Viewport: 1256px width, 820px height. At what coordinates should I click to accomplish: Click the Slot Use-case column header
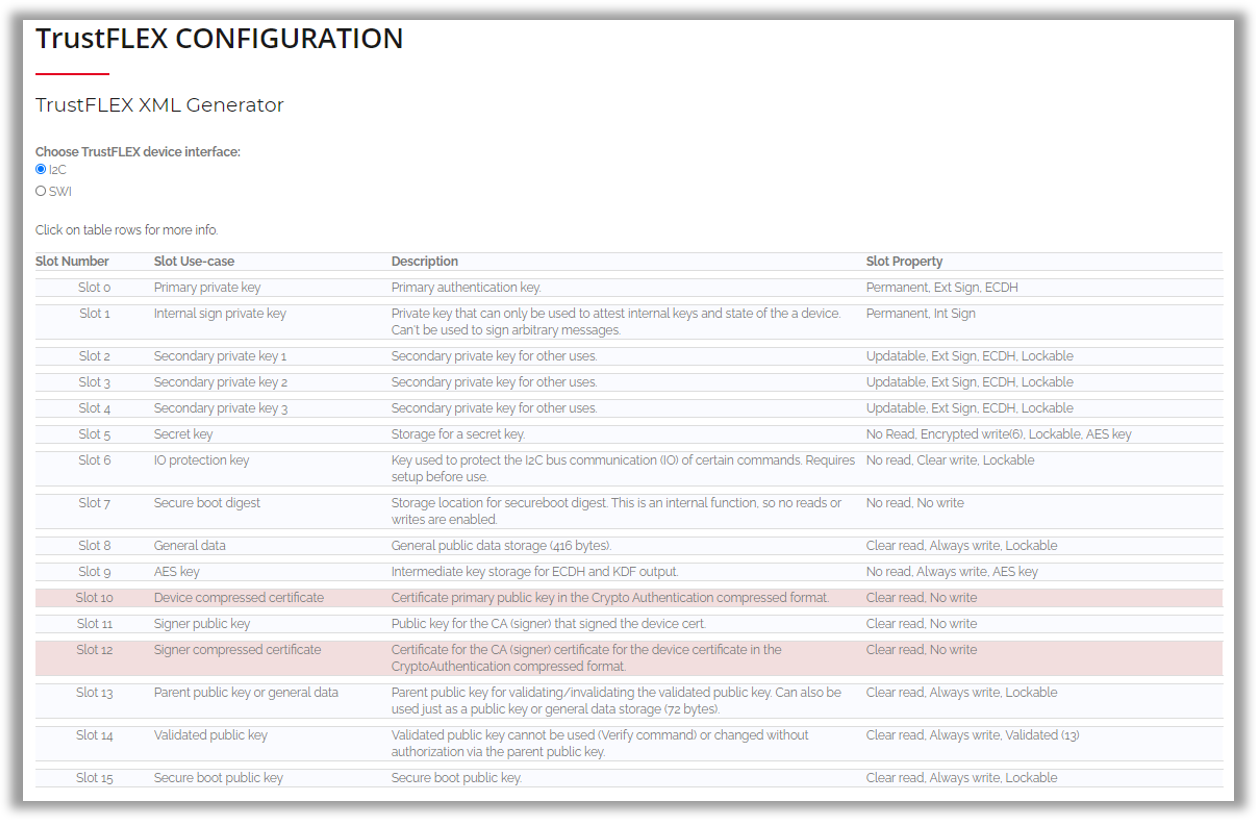194,262
